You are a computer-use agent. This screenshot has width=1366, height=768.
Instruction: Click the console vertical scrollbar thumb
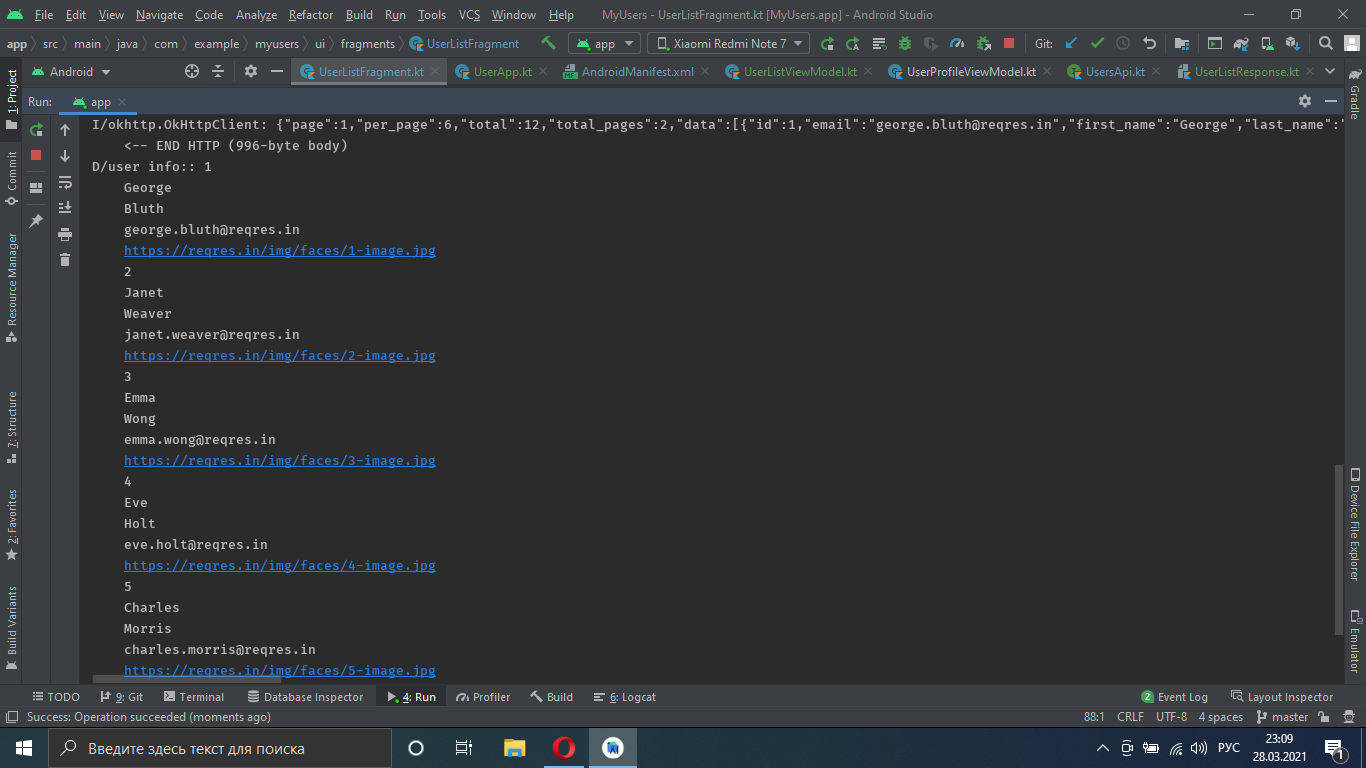pos(1339,549)
